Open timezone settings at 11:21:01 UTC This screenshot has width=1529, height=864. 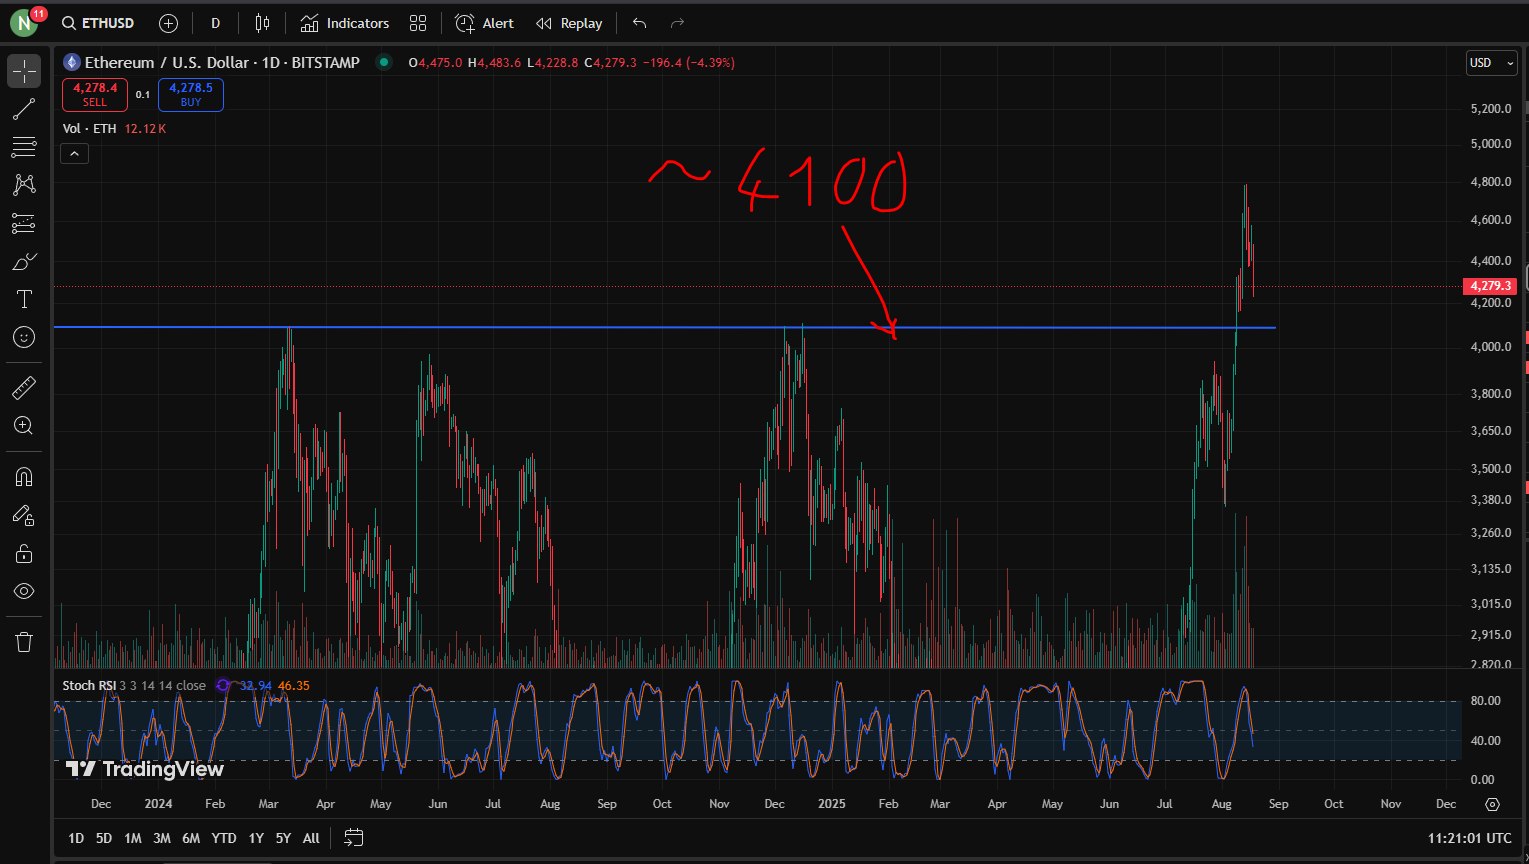pyautogui.click(x=1470, y=838)
